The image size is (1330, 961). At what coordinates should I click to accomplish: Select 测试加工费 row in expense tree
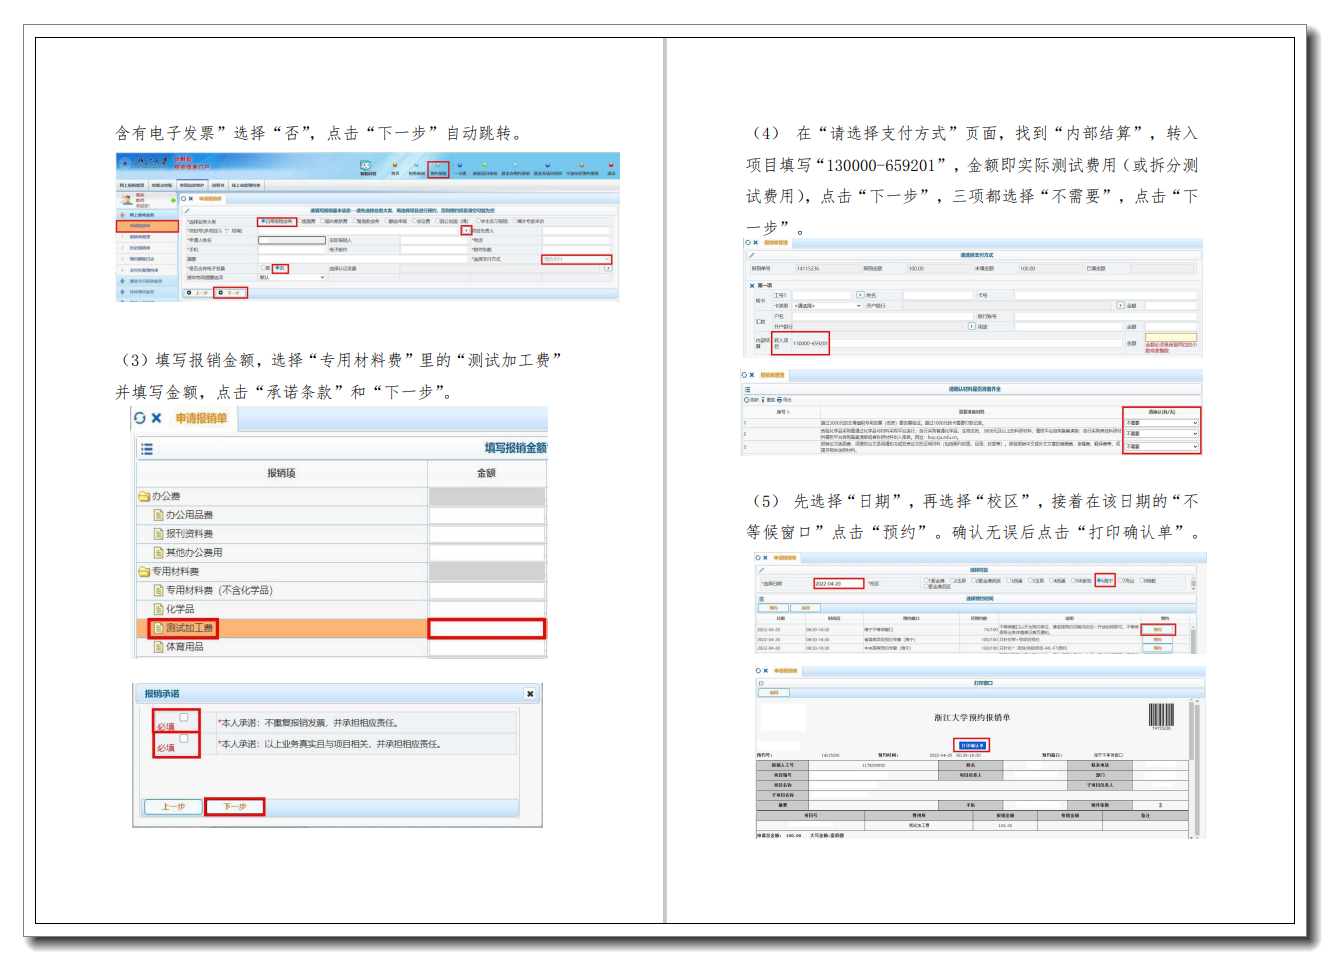tap(189, 628)
